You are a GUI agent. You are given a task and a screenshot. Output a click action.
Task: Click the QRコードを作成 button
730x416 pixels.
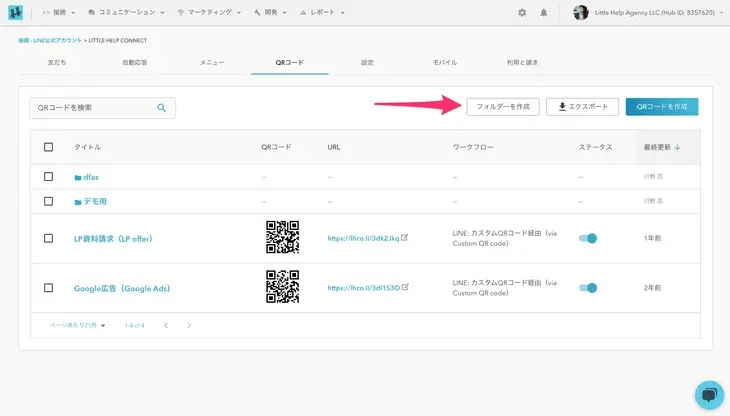click(x=661, y=106)
